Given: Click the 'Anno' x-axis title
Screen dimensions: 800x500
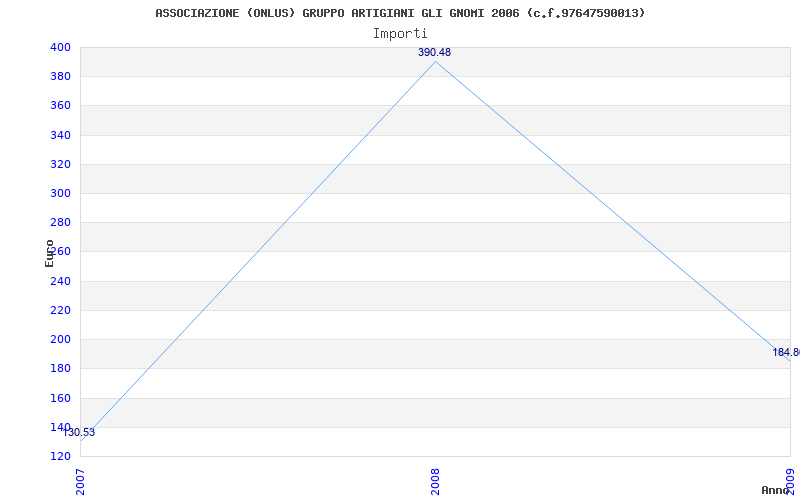Looking at the screenshot, I should [775, 490].
